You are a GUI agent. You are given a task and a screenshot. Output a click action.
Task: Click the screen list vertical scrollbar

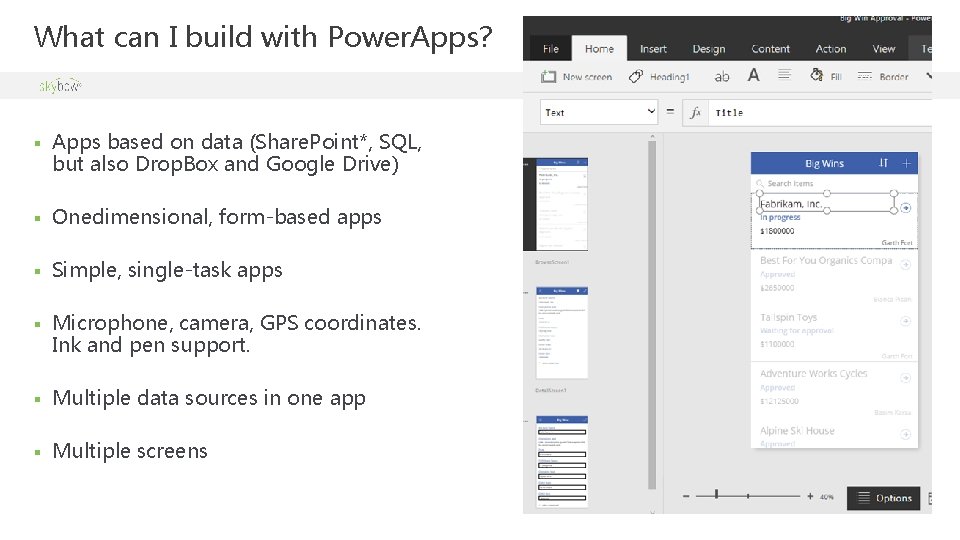click(652, 315)
